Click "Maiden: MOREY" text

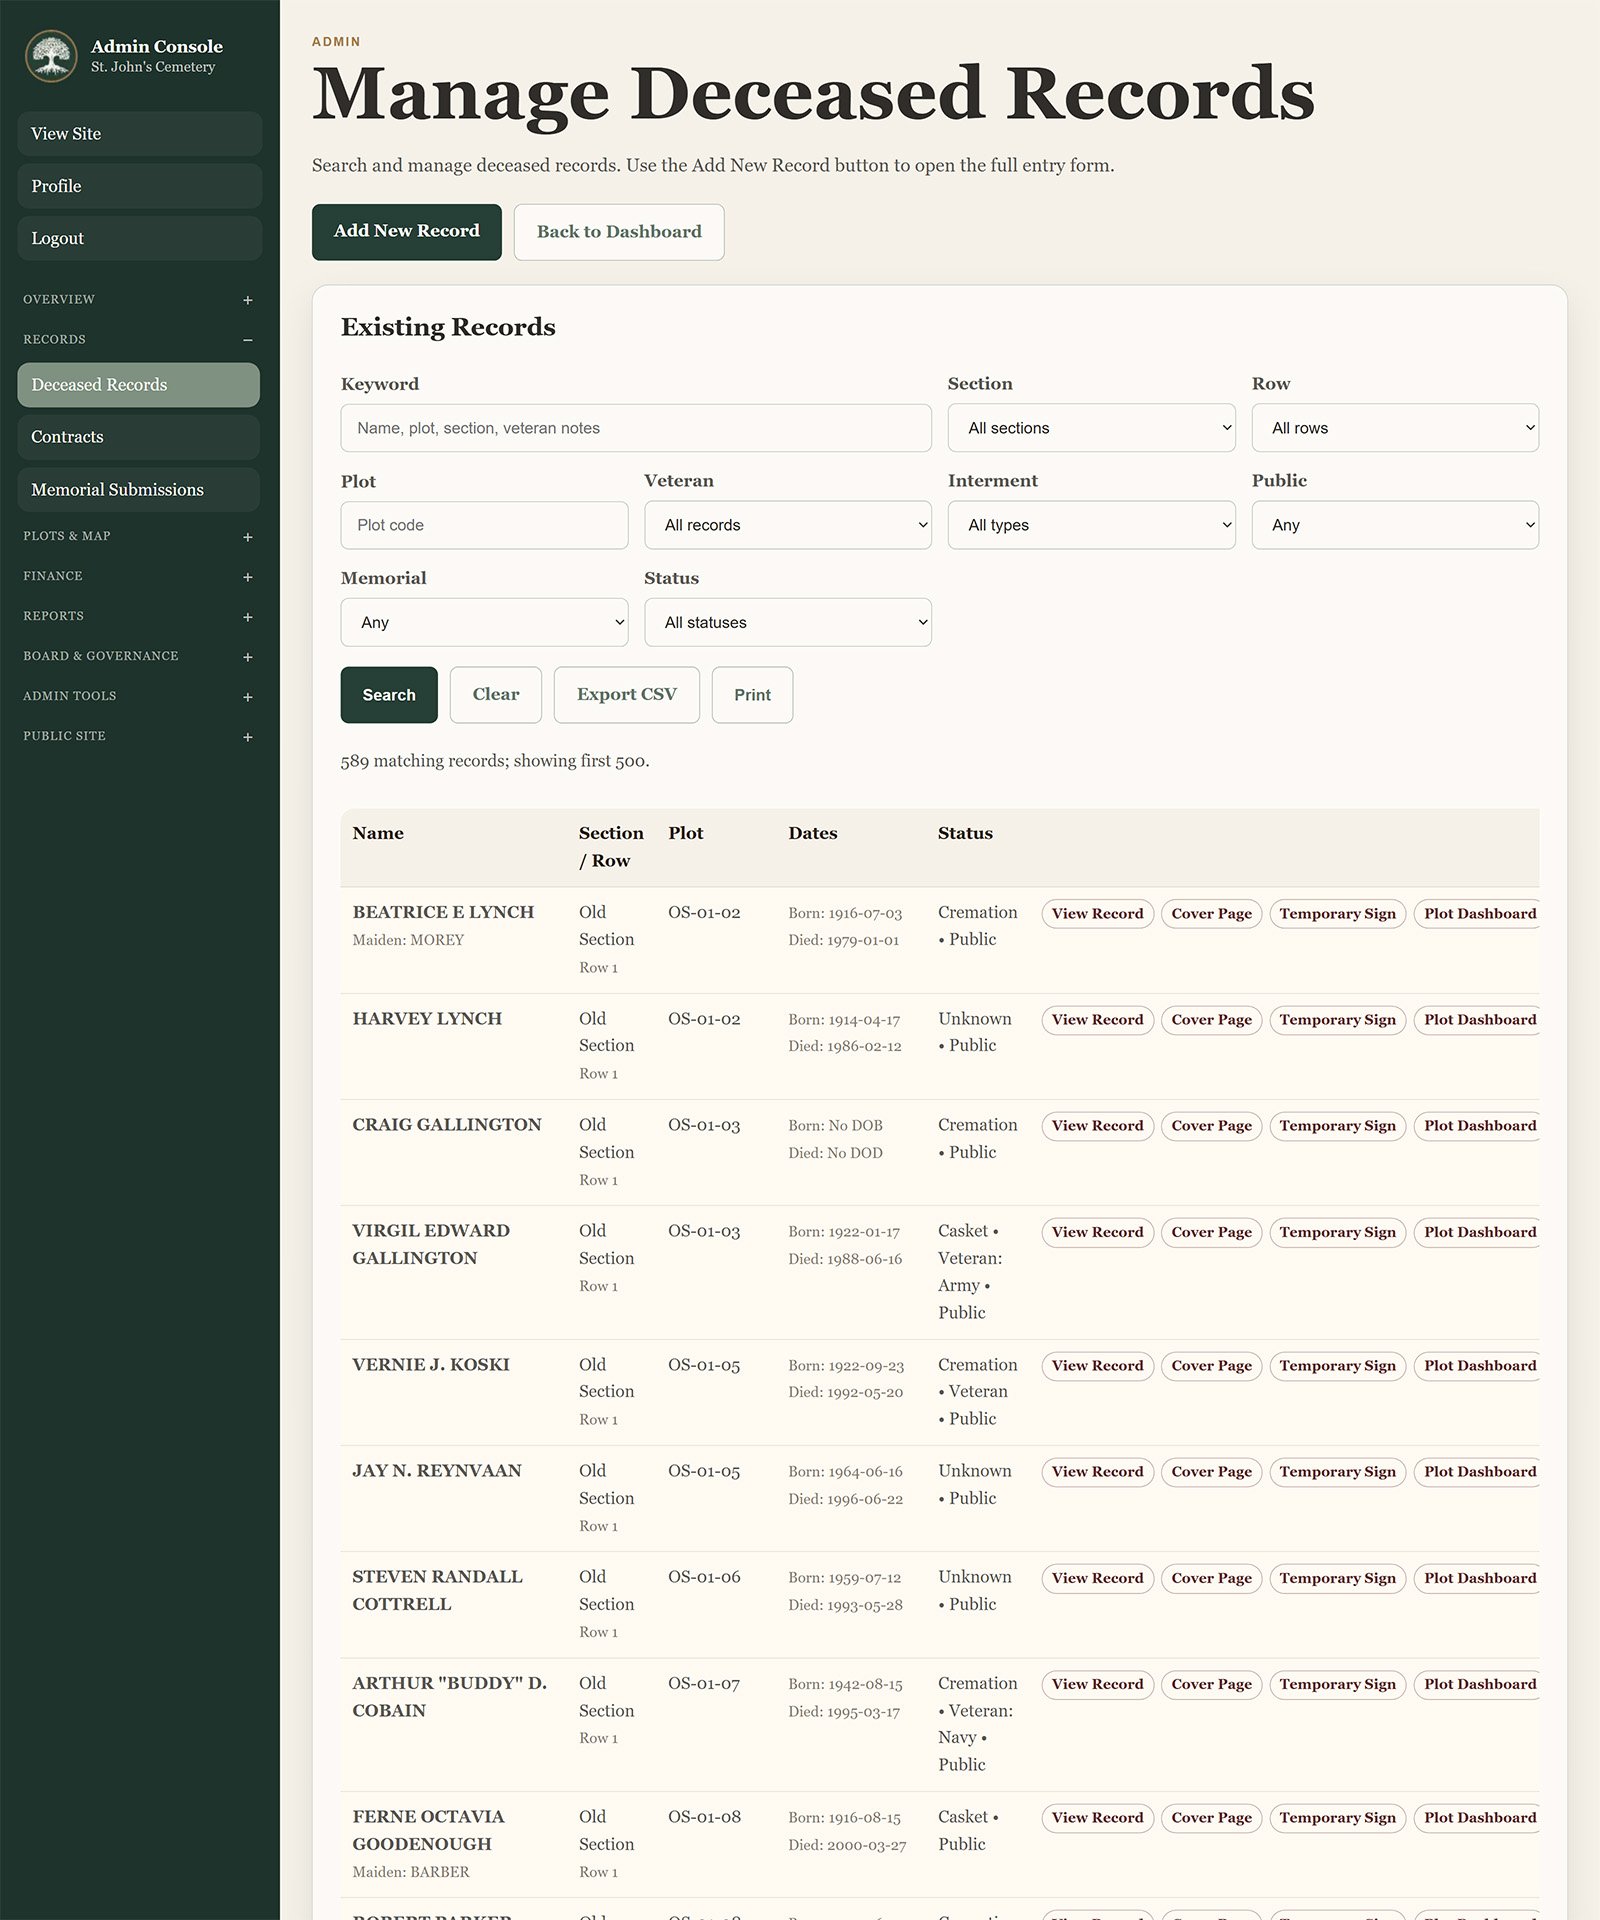(408, 940)
